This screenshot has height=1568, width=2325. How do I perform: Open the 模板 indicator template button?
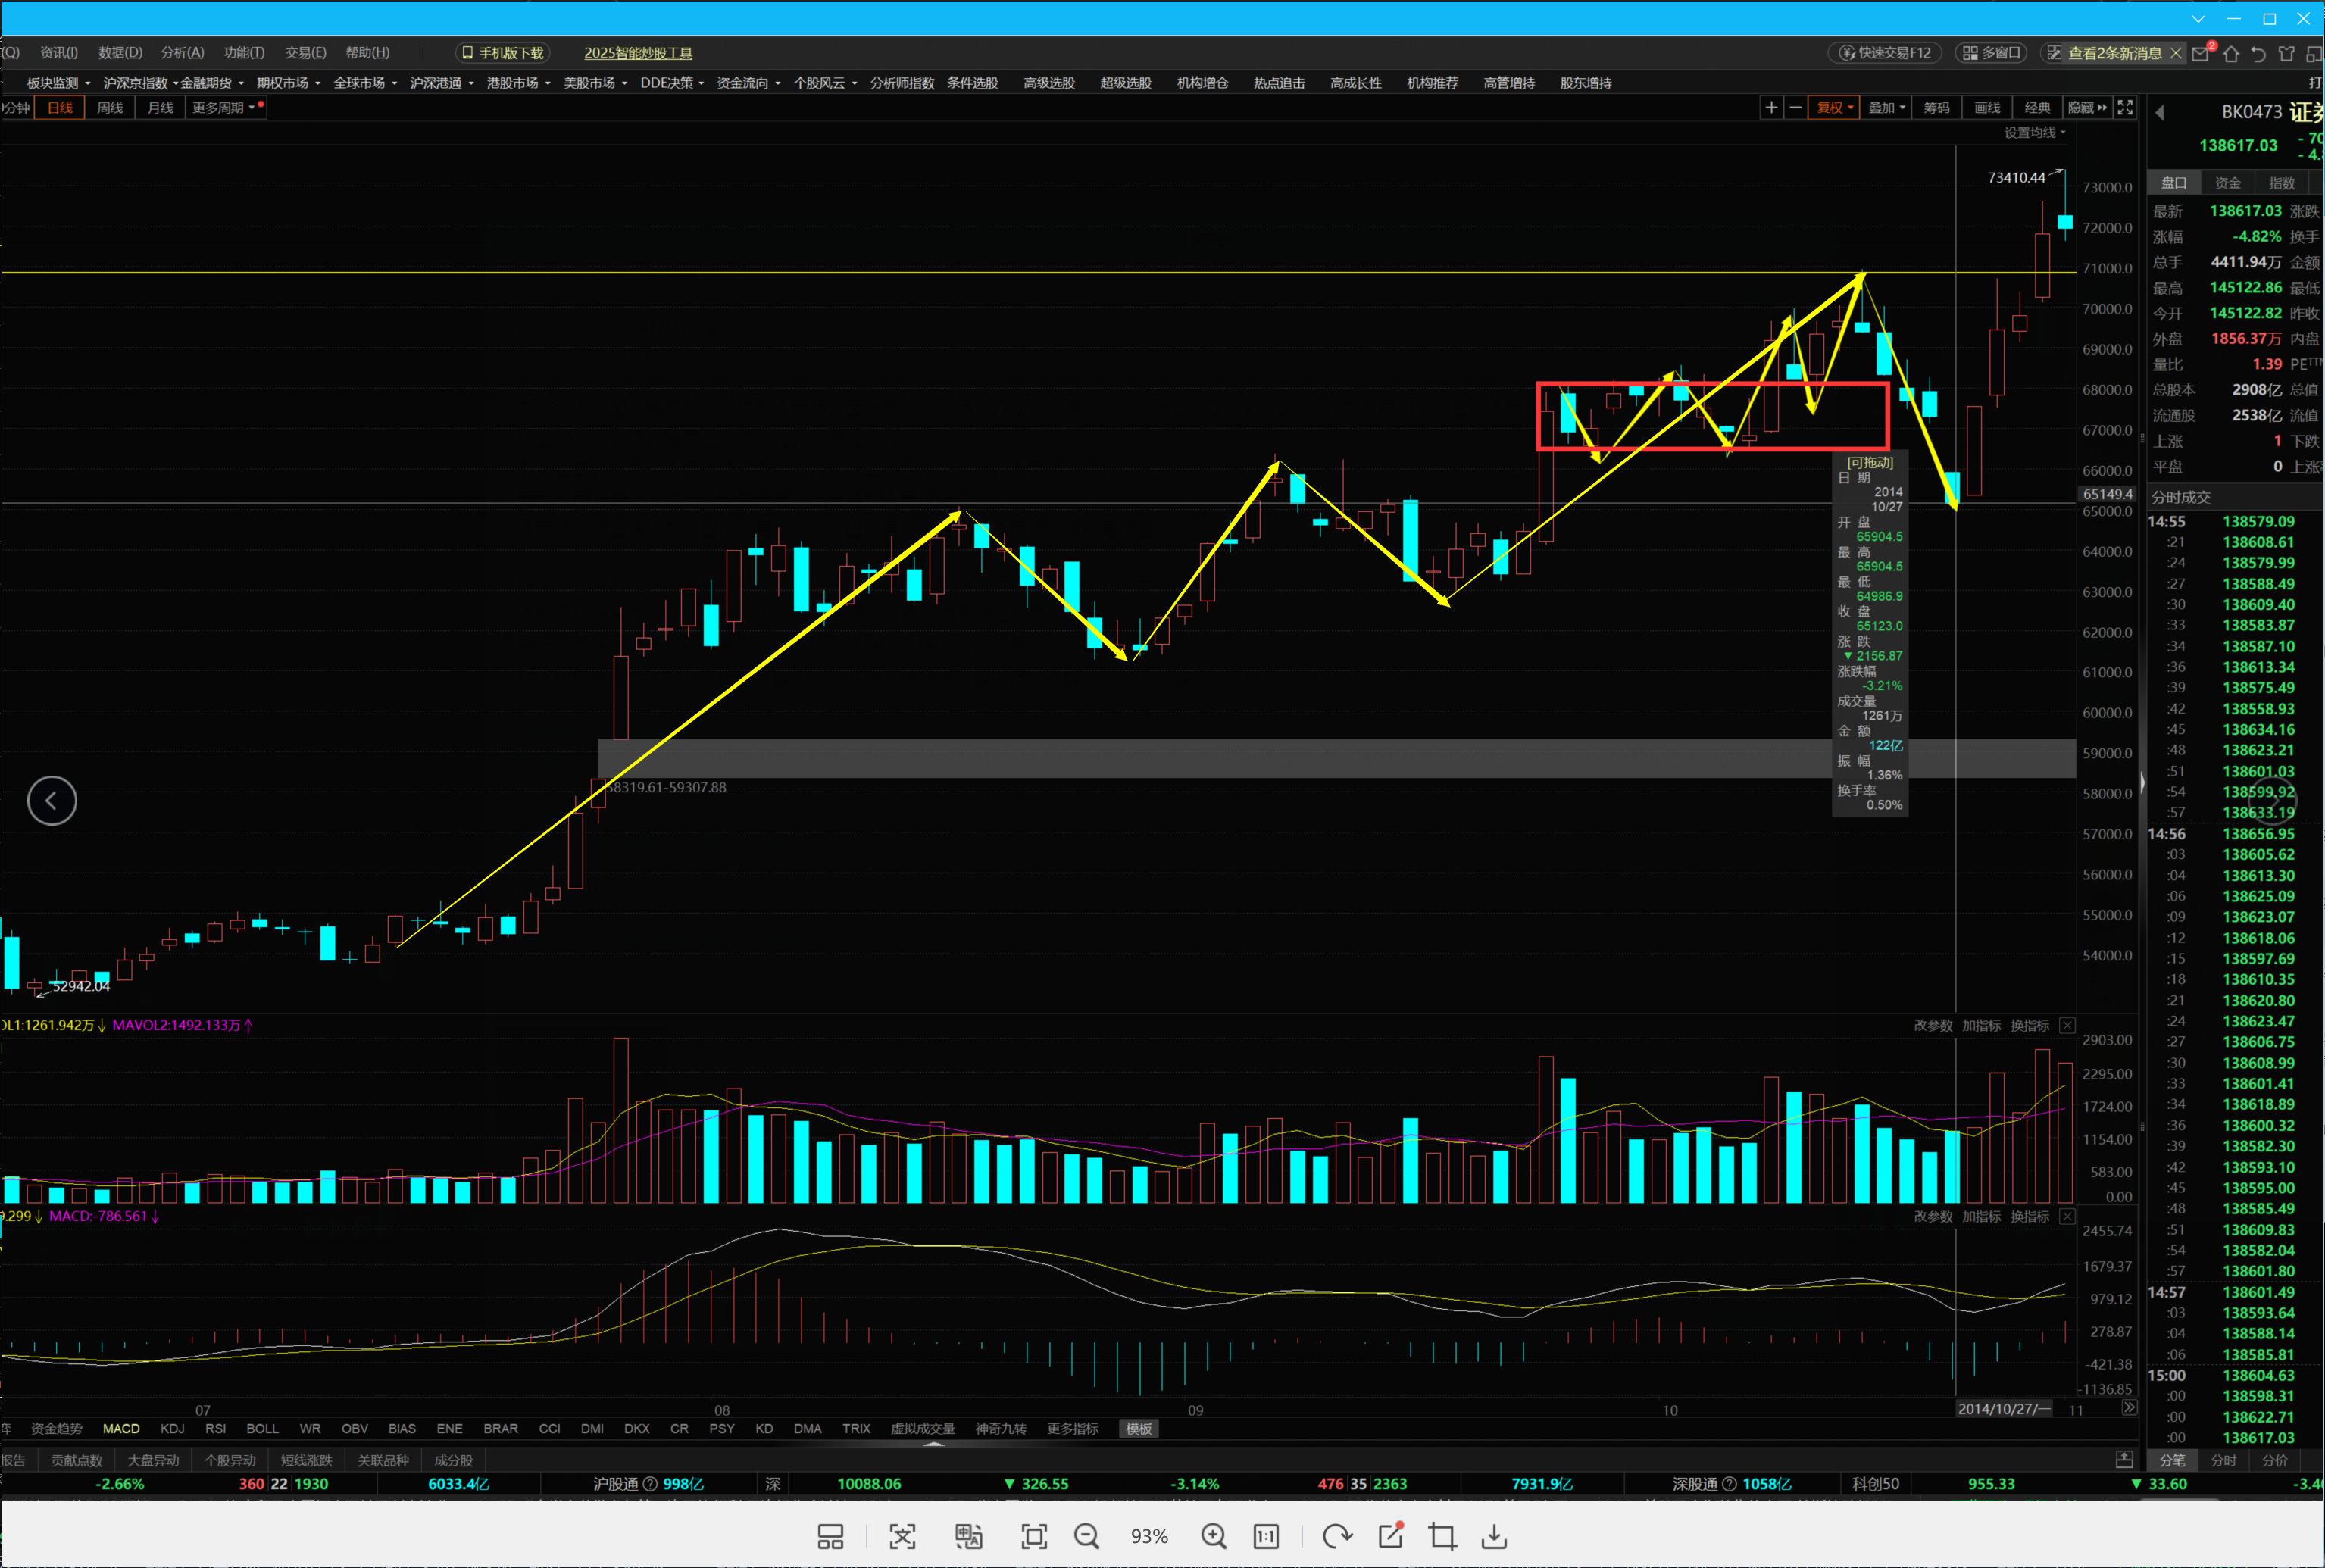pos(1139,1428)
